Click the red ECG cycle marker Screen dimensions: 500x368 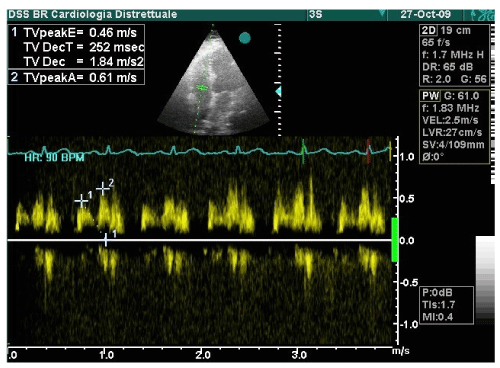pos(368,152)
